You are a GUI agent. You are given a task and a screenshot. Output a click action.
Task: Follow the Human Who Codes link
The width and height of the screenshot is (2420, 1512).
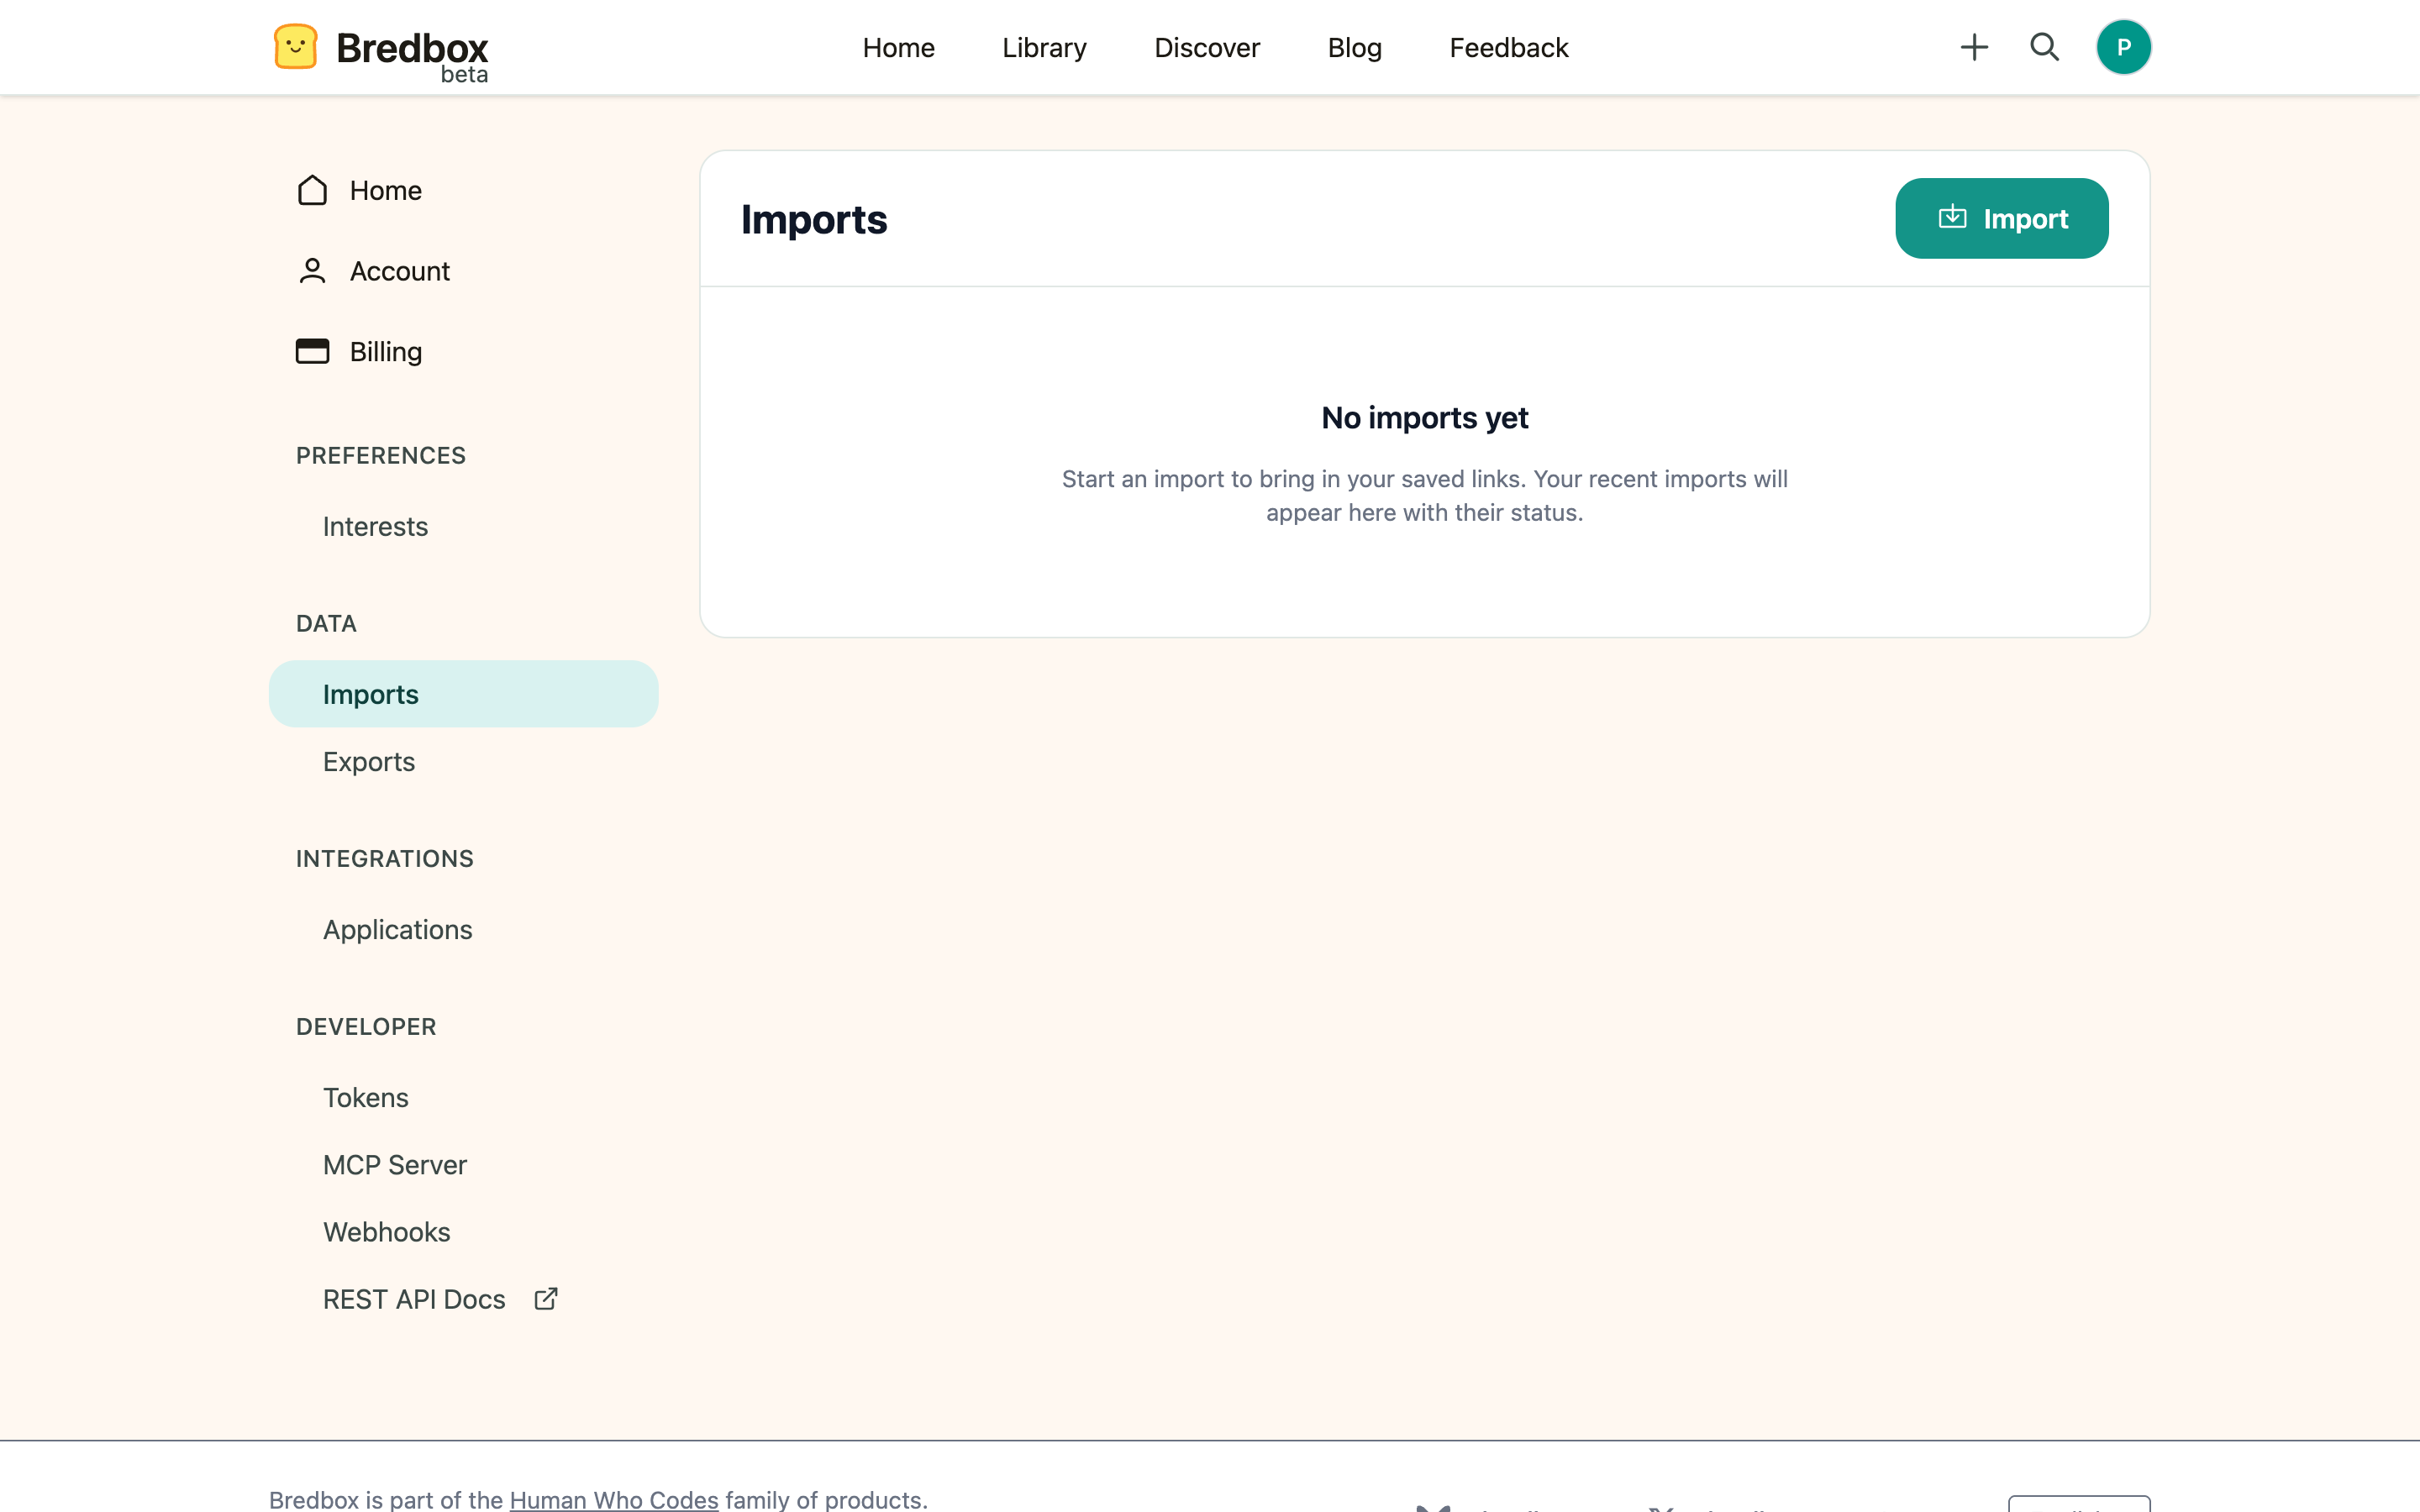pos(614,1499)
